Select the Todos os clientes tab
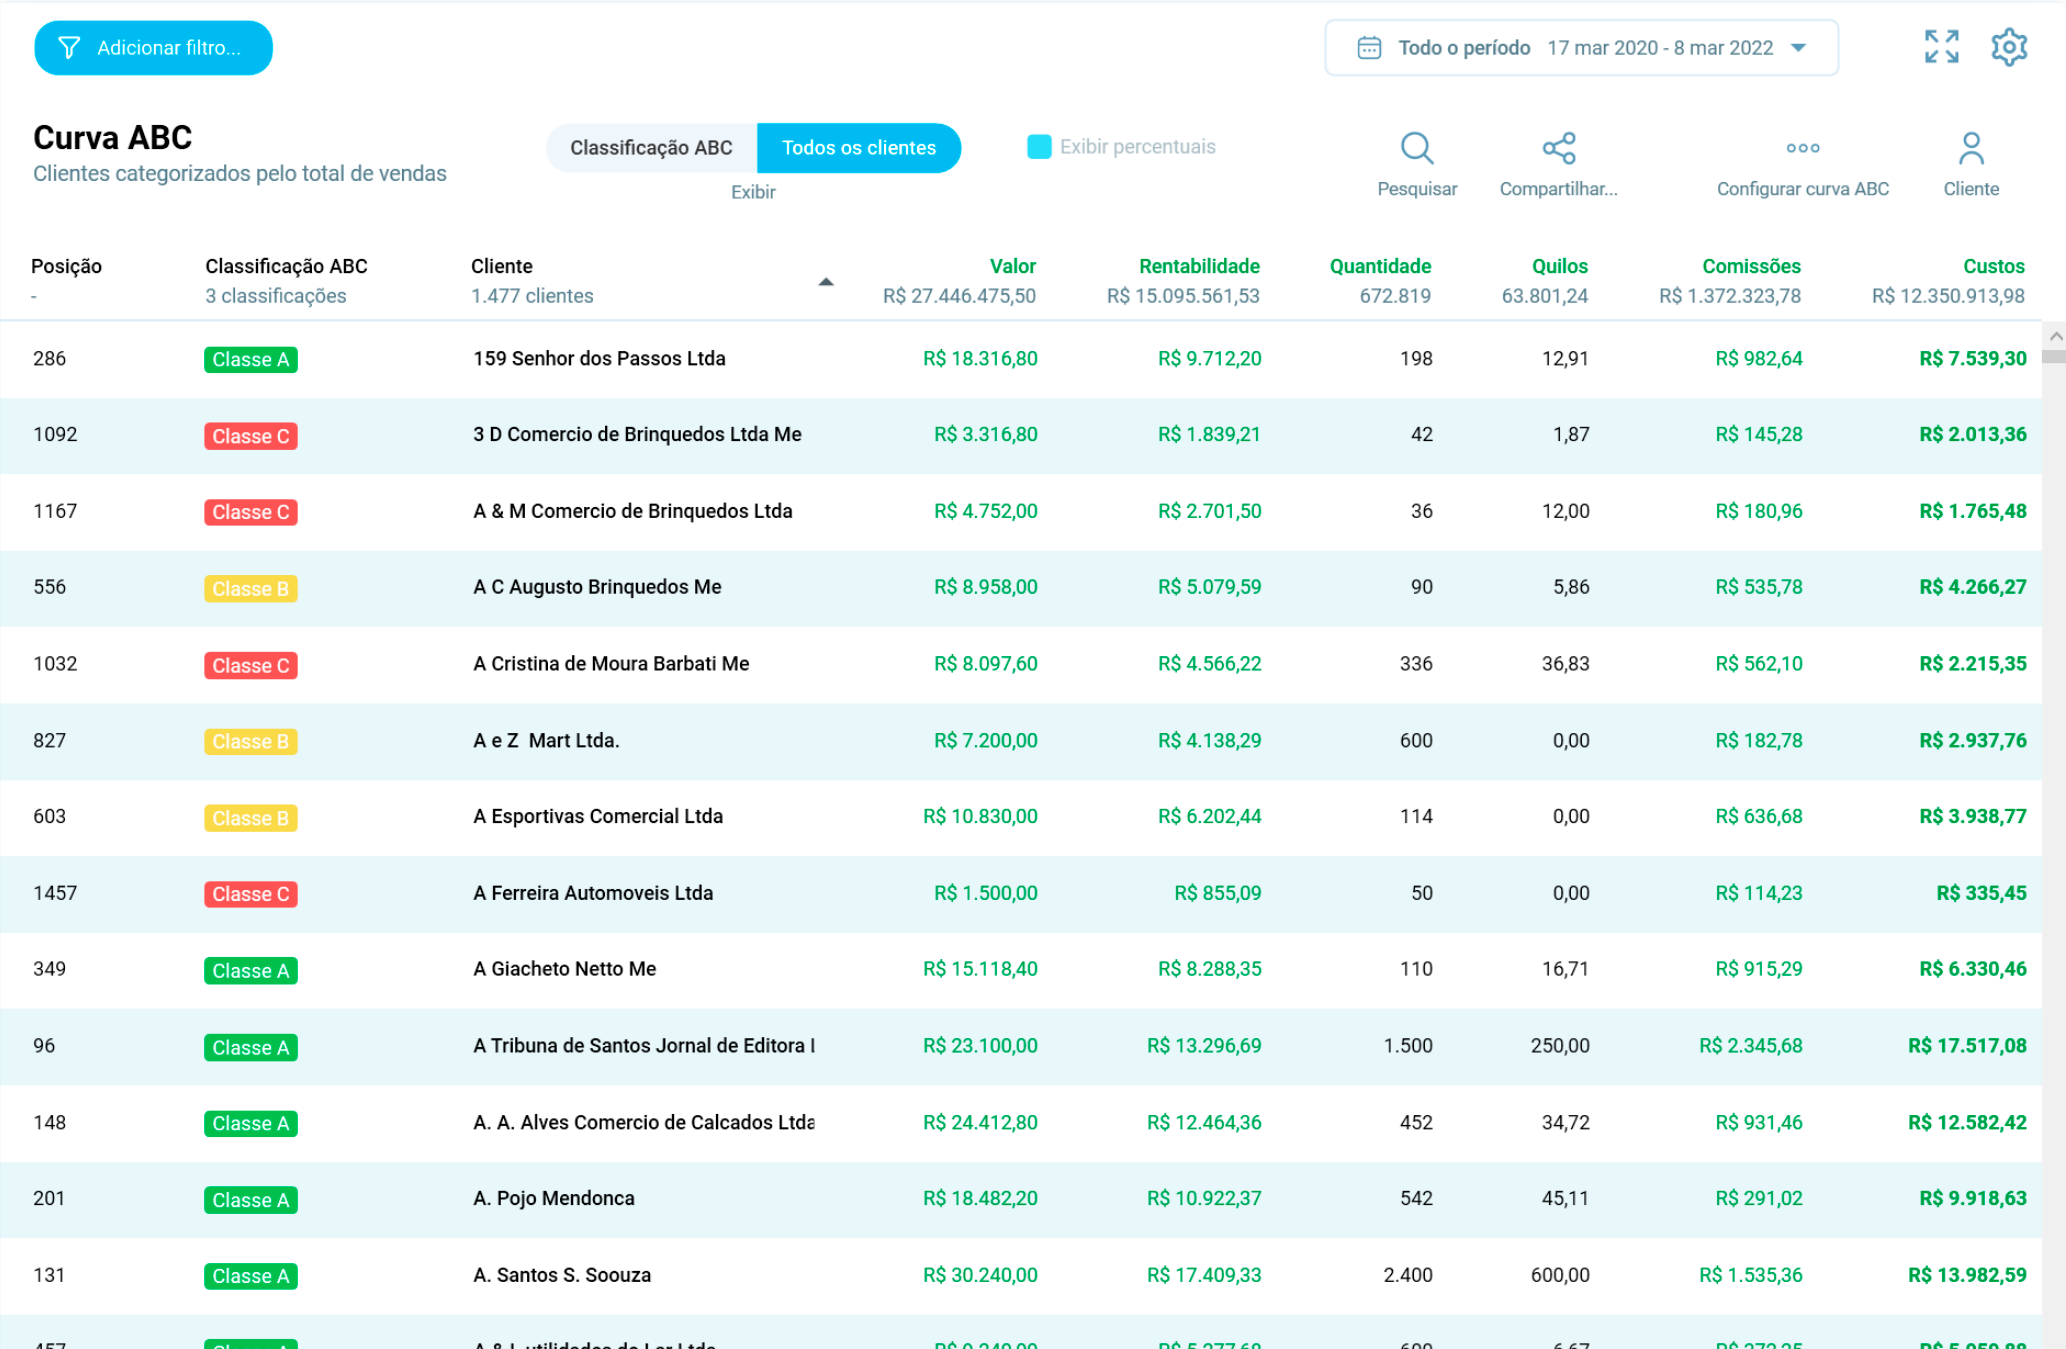The image size is (2066, 1349). pos(859,148)
